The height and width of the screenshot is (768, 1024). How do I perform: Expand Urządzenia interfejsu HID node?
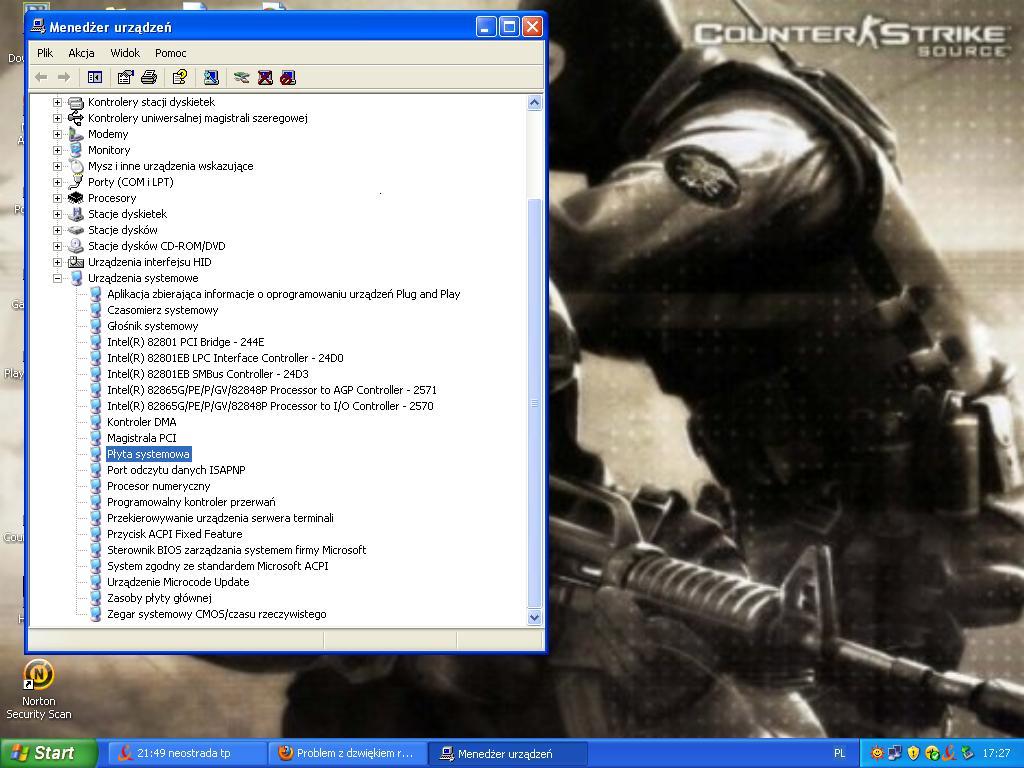[x=57, y=262]
